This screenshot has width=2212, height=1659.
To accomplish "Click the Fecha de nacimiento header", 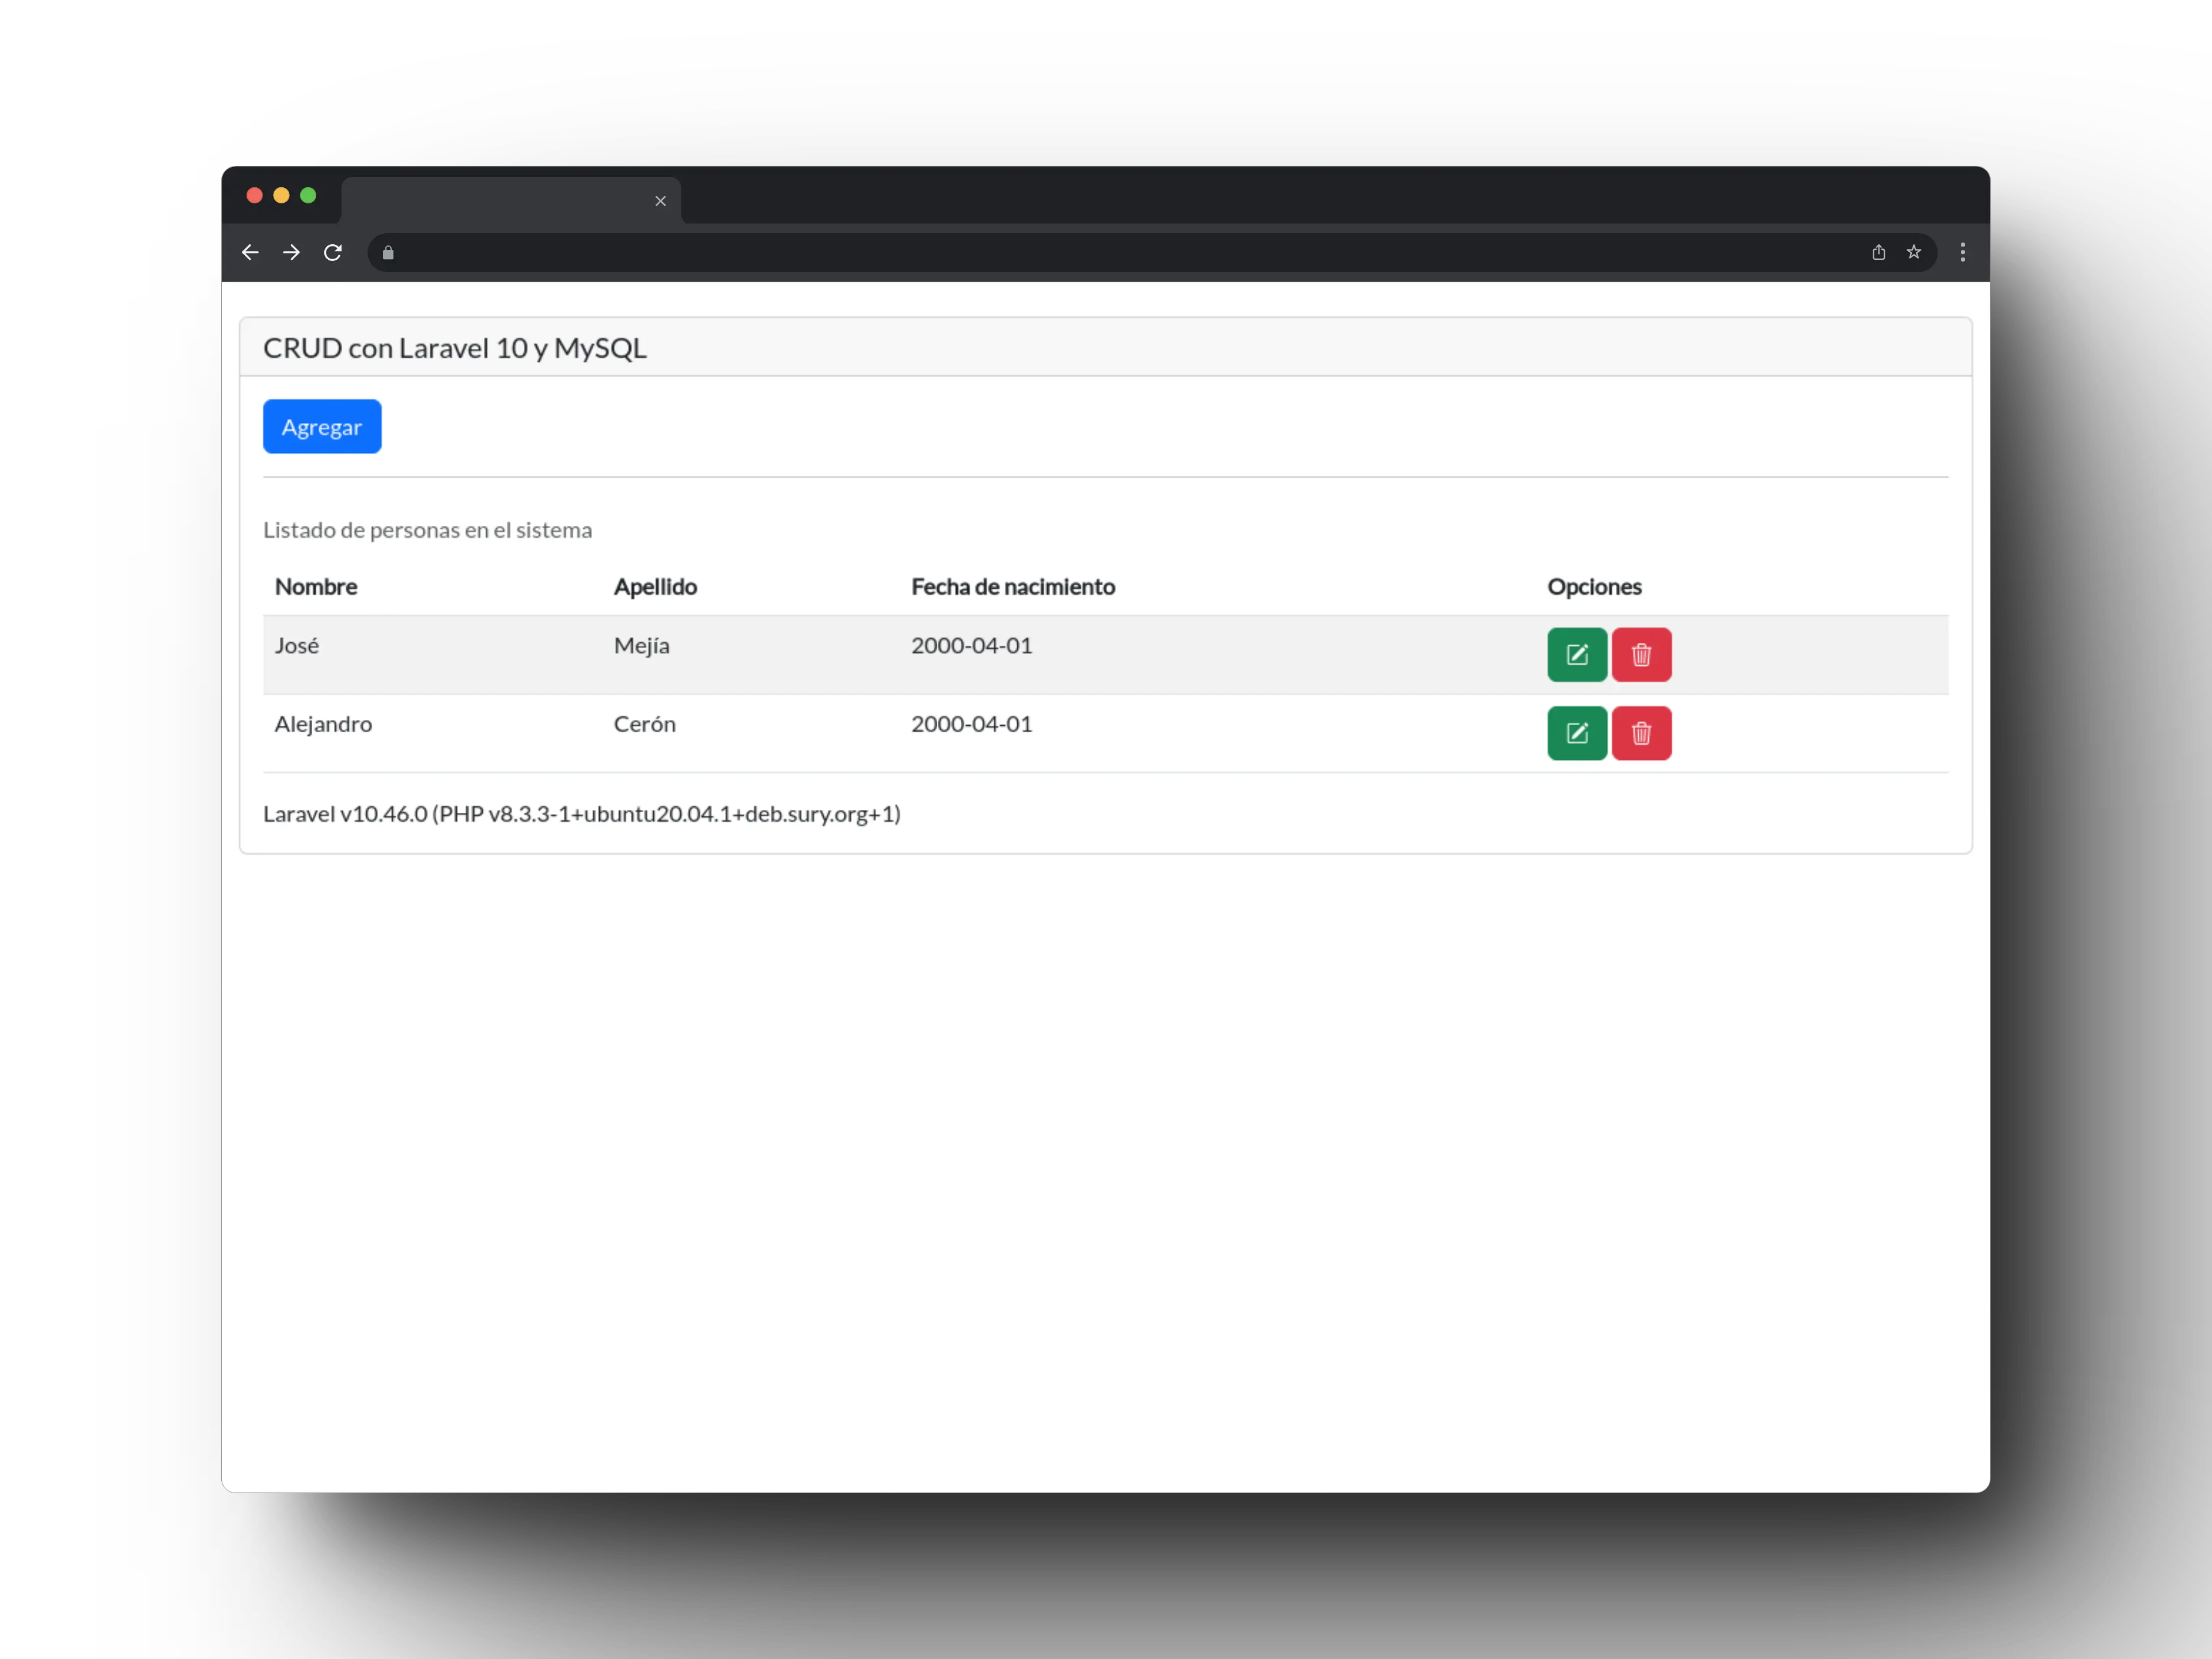I will [x=1012, y=587].
